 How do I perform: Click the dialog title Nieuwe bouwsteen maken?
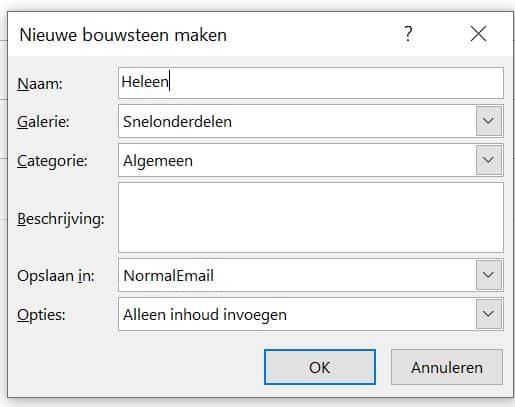(123, 35)
